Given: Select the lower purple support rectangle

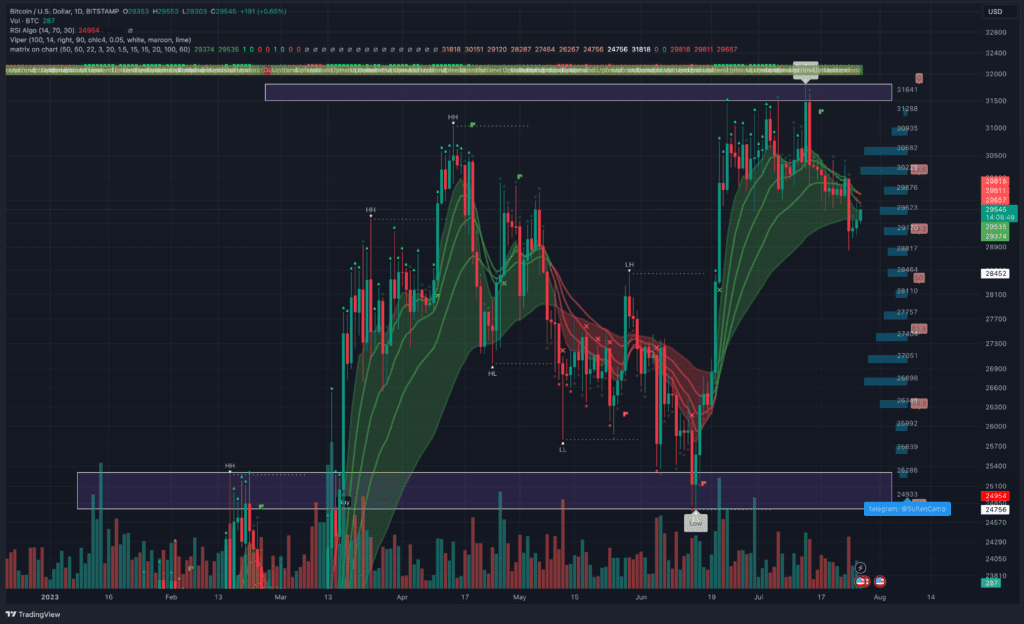Looking at the screenshot, I should click(484, 490).
